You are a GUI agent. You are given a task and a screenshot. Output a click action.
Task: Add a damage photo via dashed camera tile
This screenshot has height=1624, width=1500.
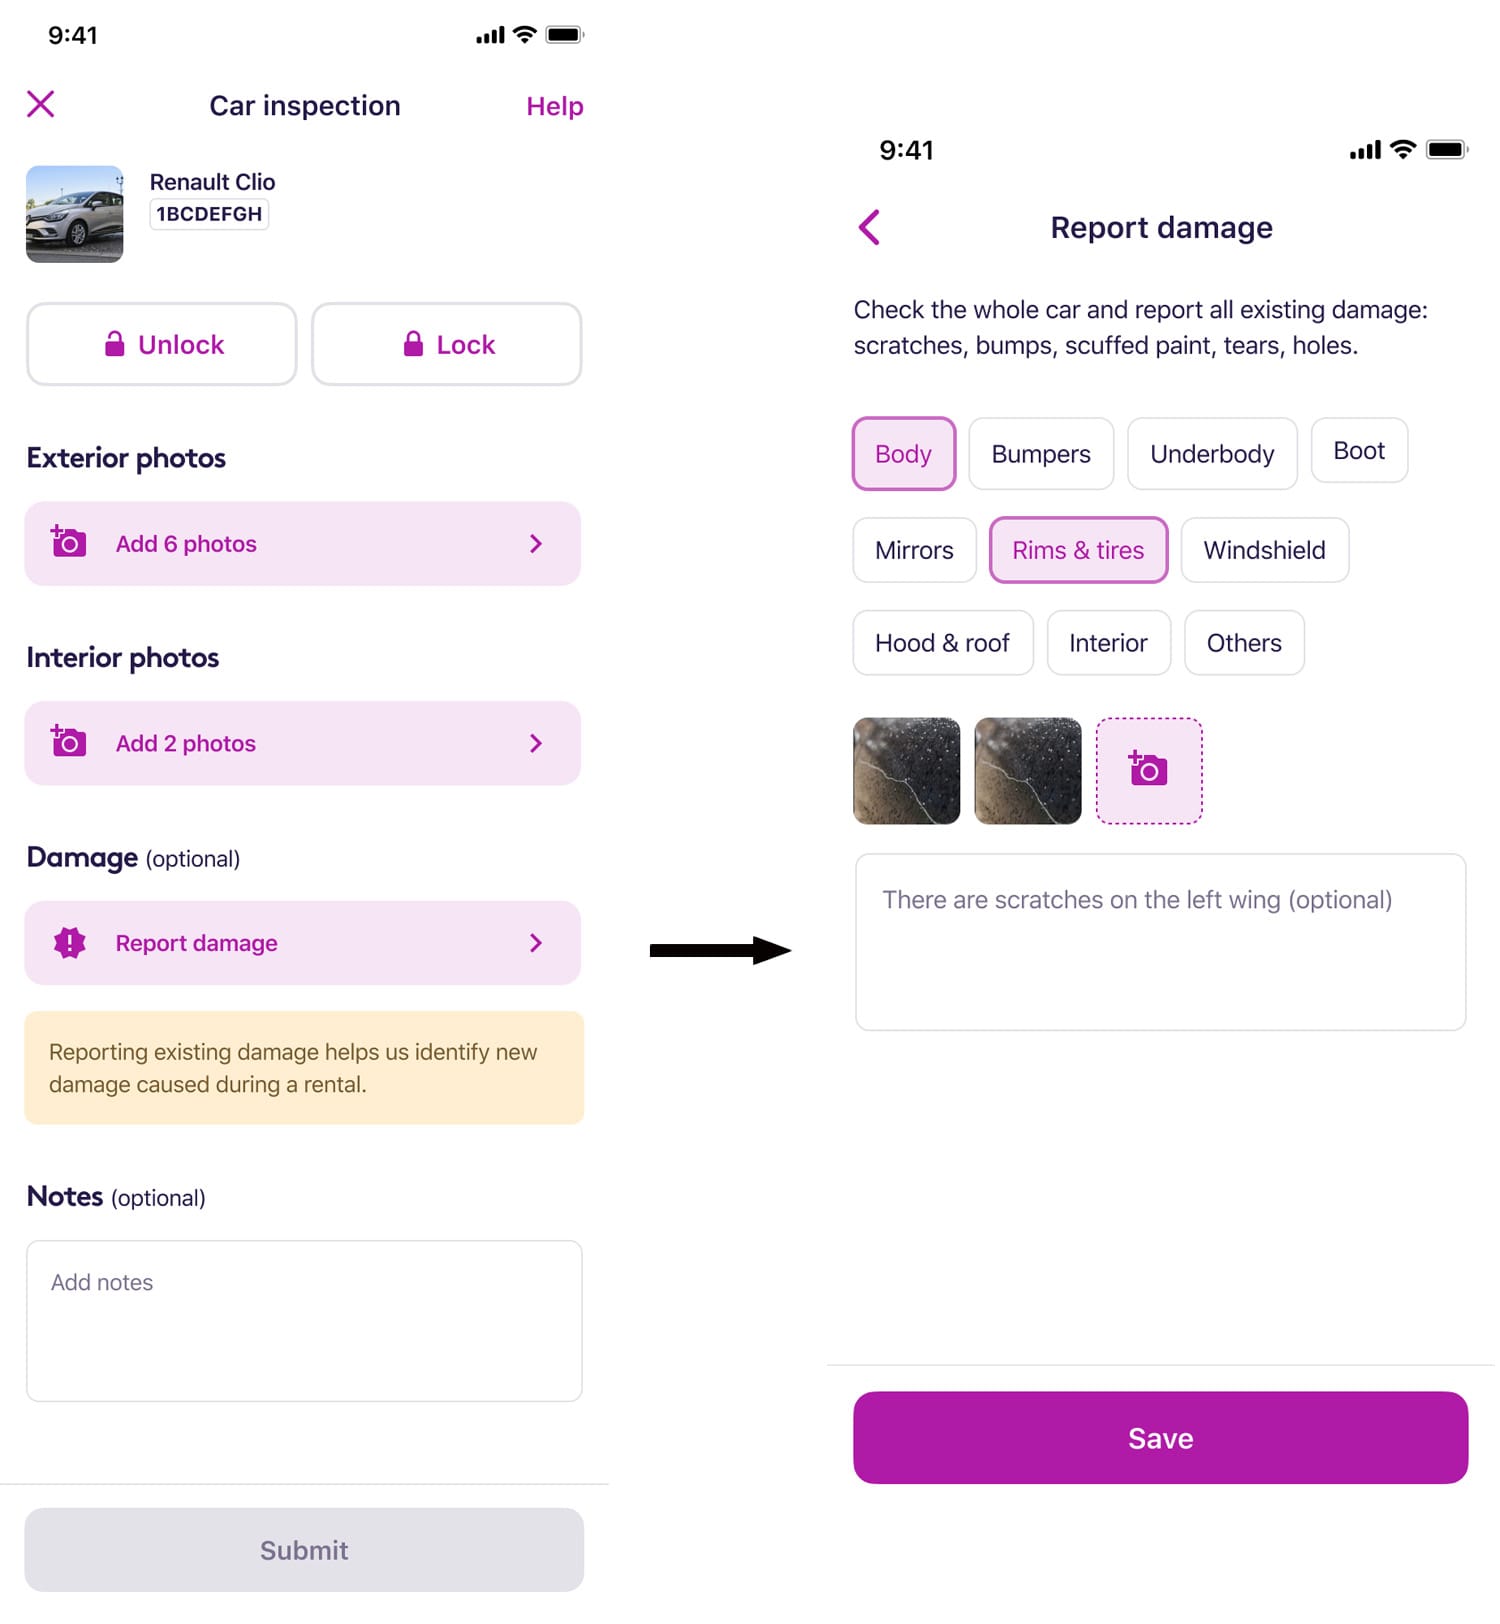click(1149, 771)
